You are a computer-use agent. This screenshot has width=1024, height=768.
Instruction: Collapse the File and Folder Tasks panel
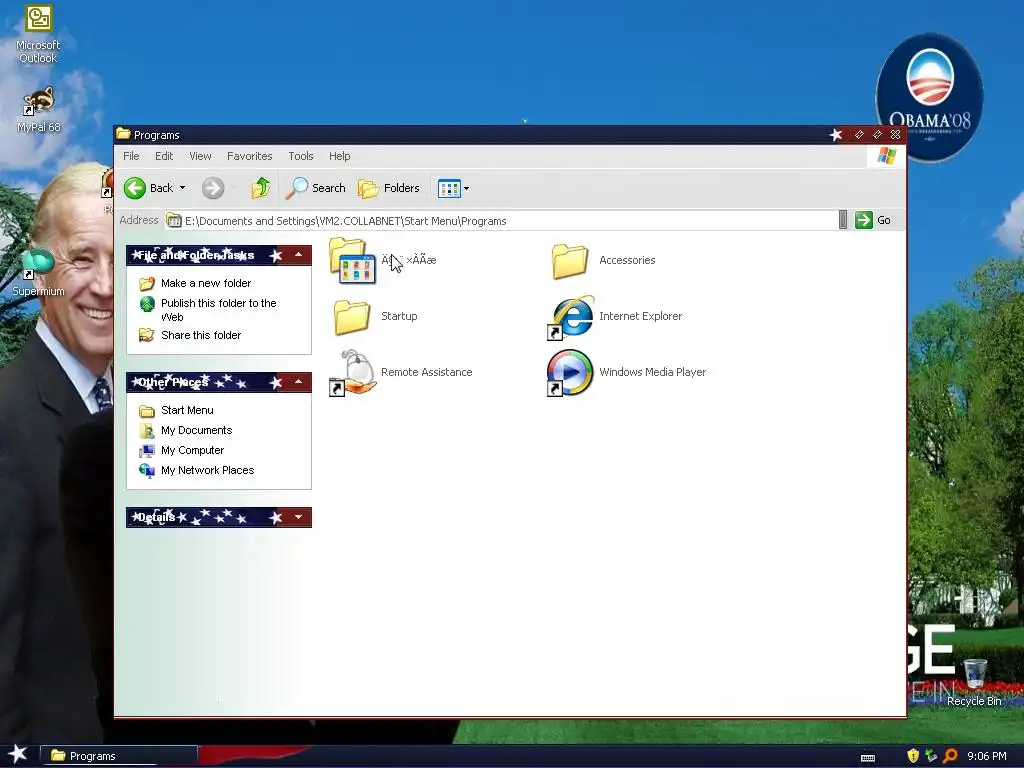pos(298,255)
